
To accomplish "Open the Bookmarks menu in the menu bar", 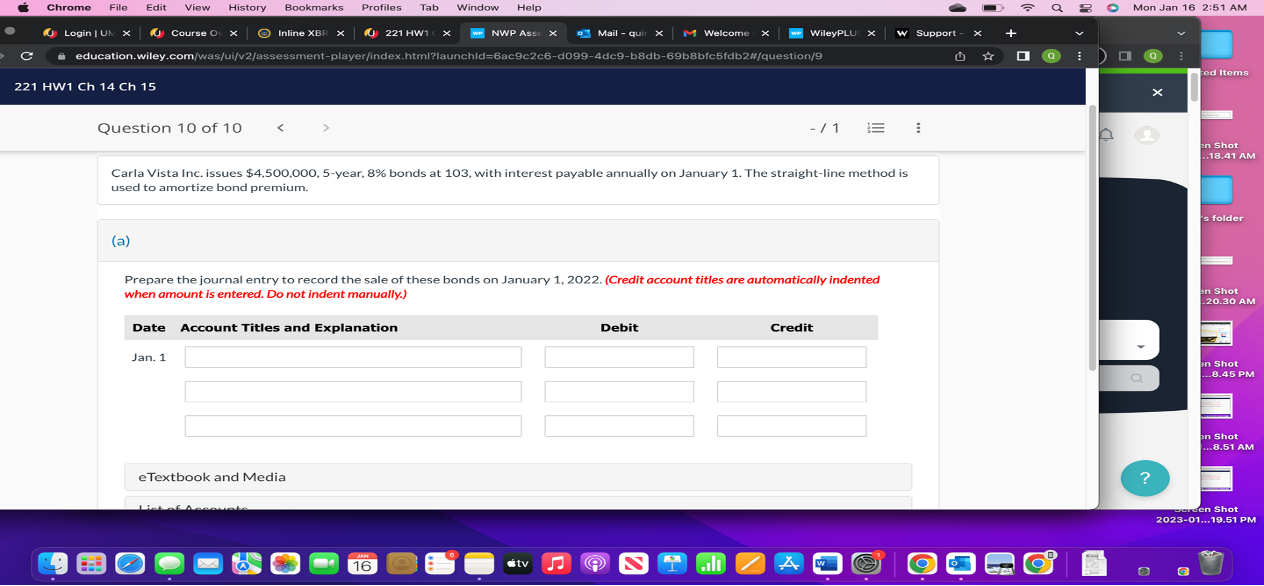I will (x=313, y=7).
